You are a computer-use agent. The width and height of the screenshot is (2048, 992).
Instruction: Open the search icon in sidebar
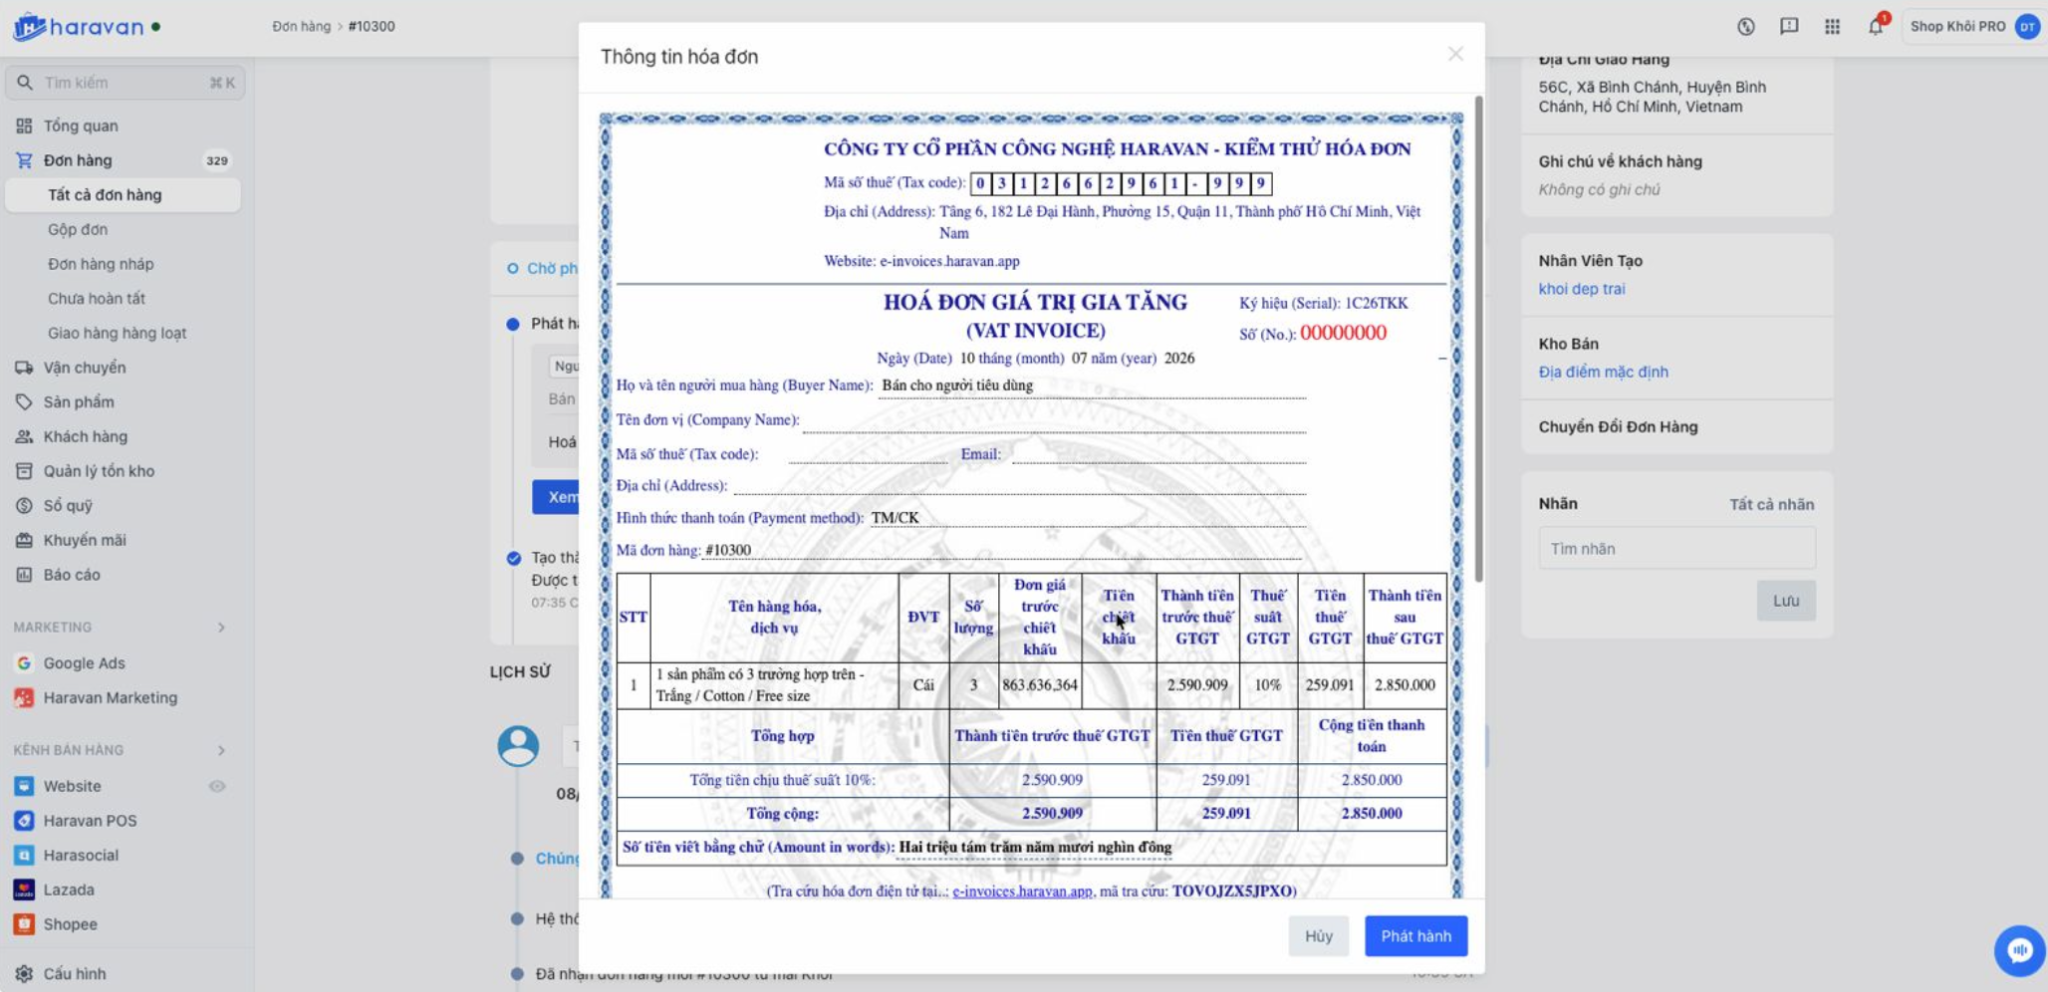(25, 83)
